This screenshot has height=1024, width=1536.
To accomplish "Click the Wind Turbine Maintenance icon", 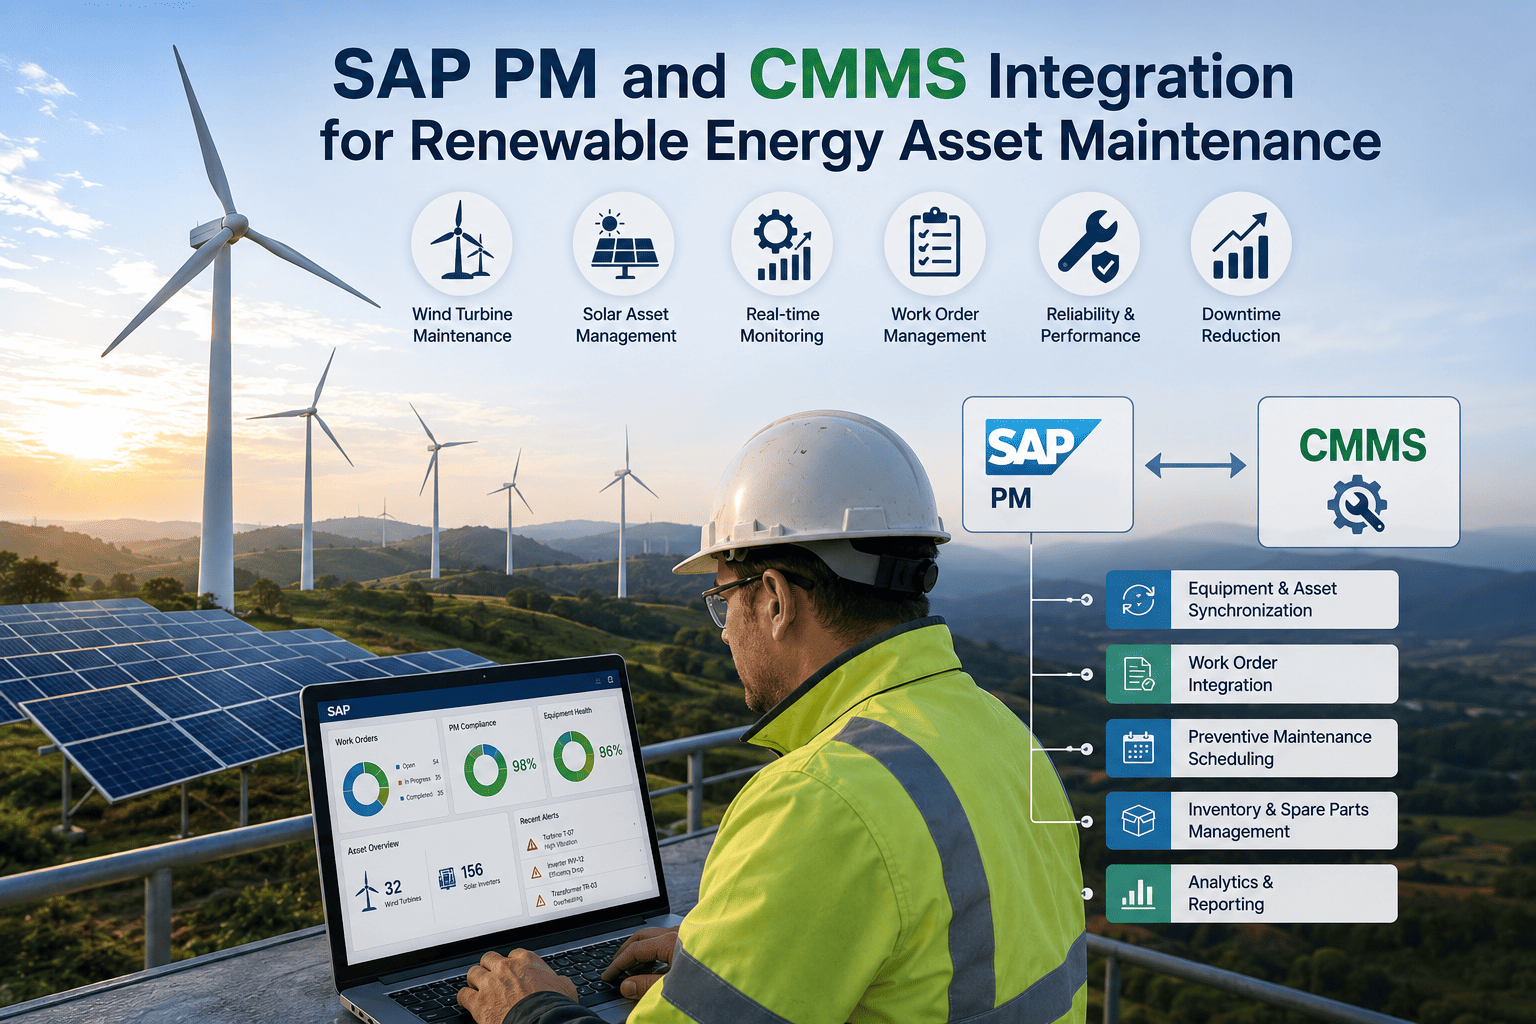I will 461,244.
